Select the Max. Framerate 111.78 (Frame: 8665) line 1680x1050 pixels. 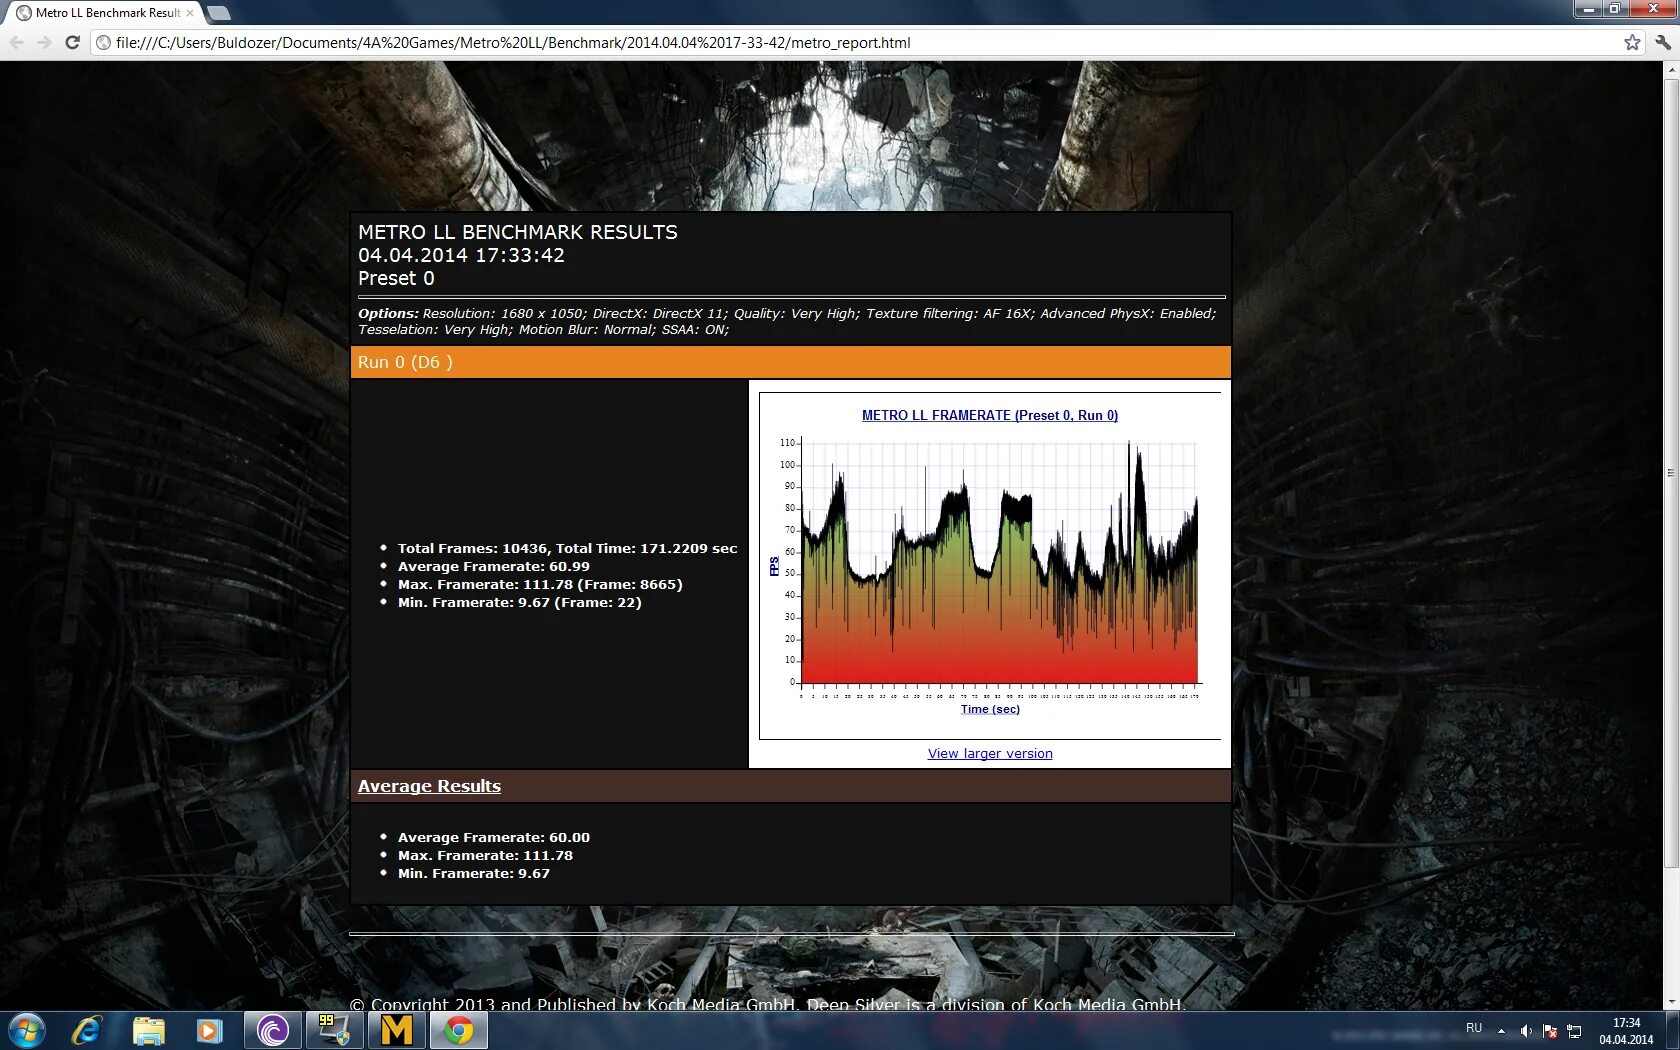tap(540, 584)
